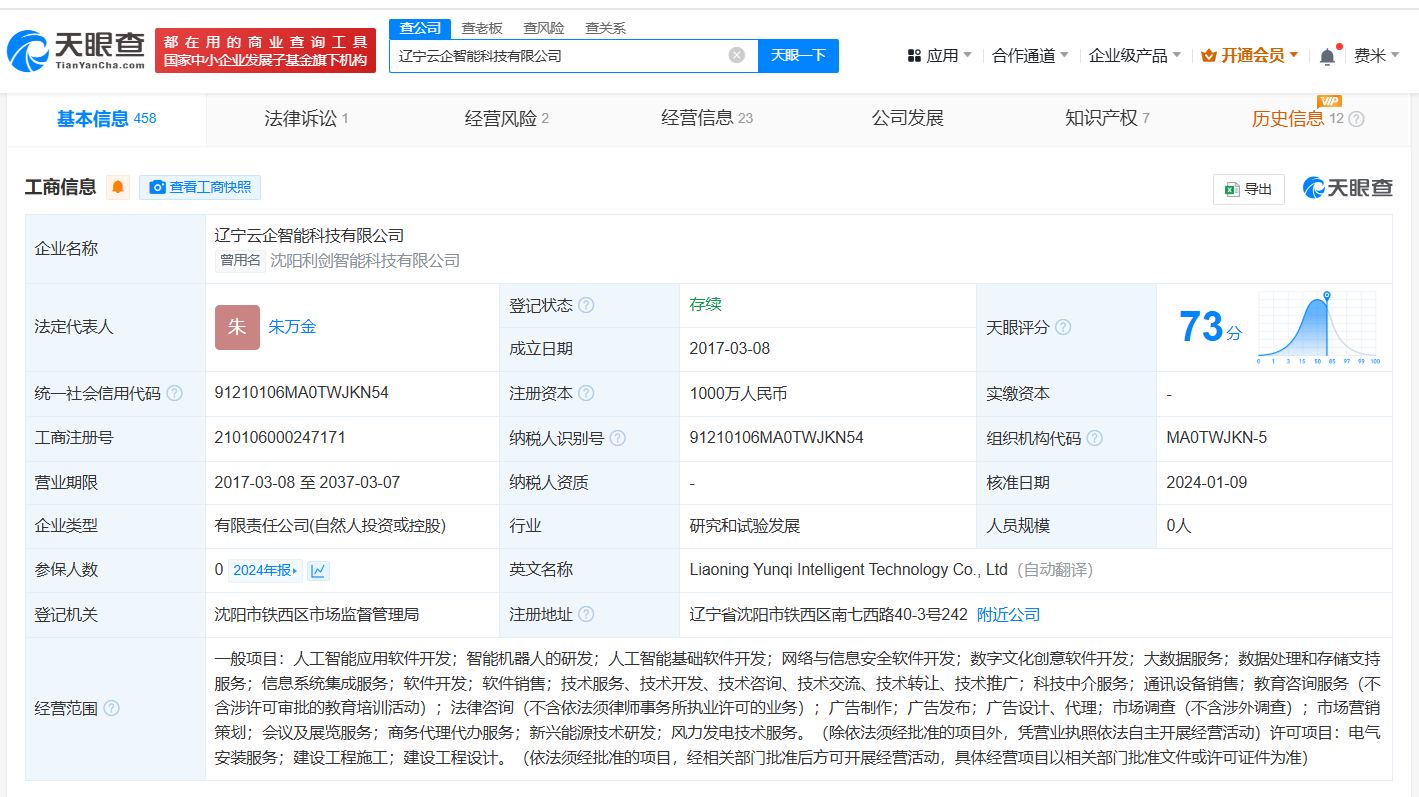Click the 天眼一下 search button
This screenshot has width=1419, height=797.
[798, 55]
